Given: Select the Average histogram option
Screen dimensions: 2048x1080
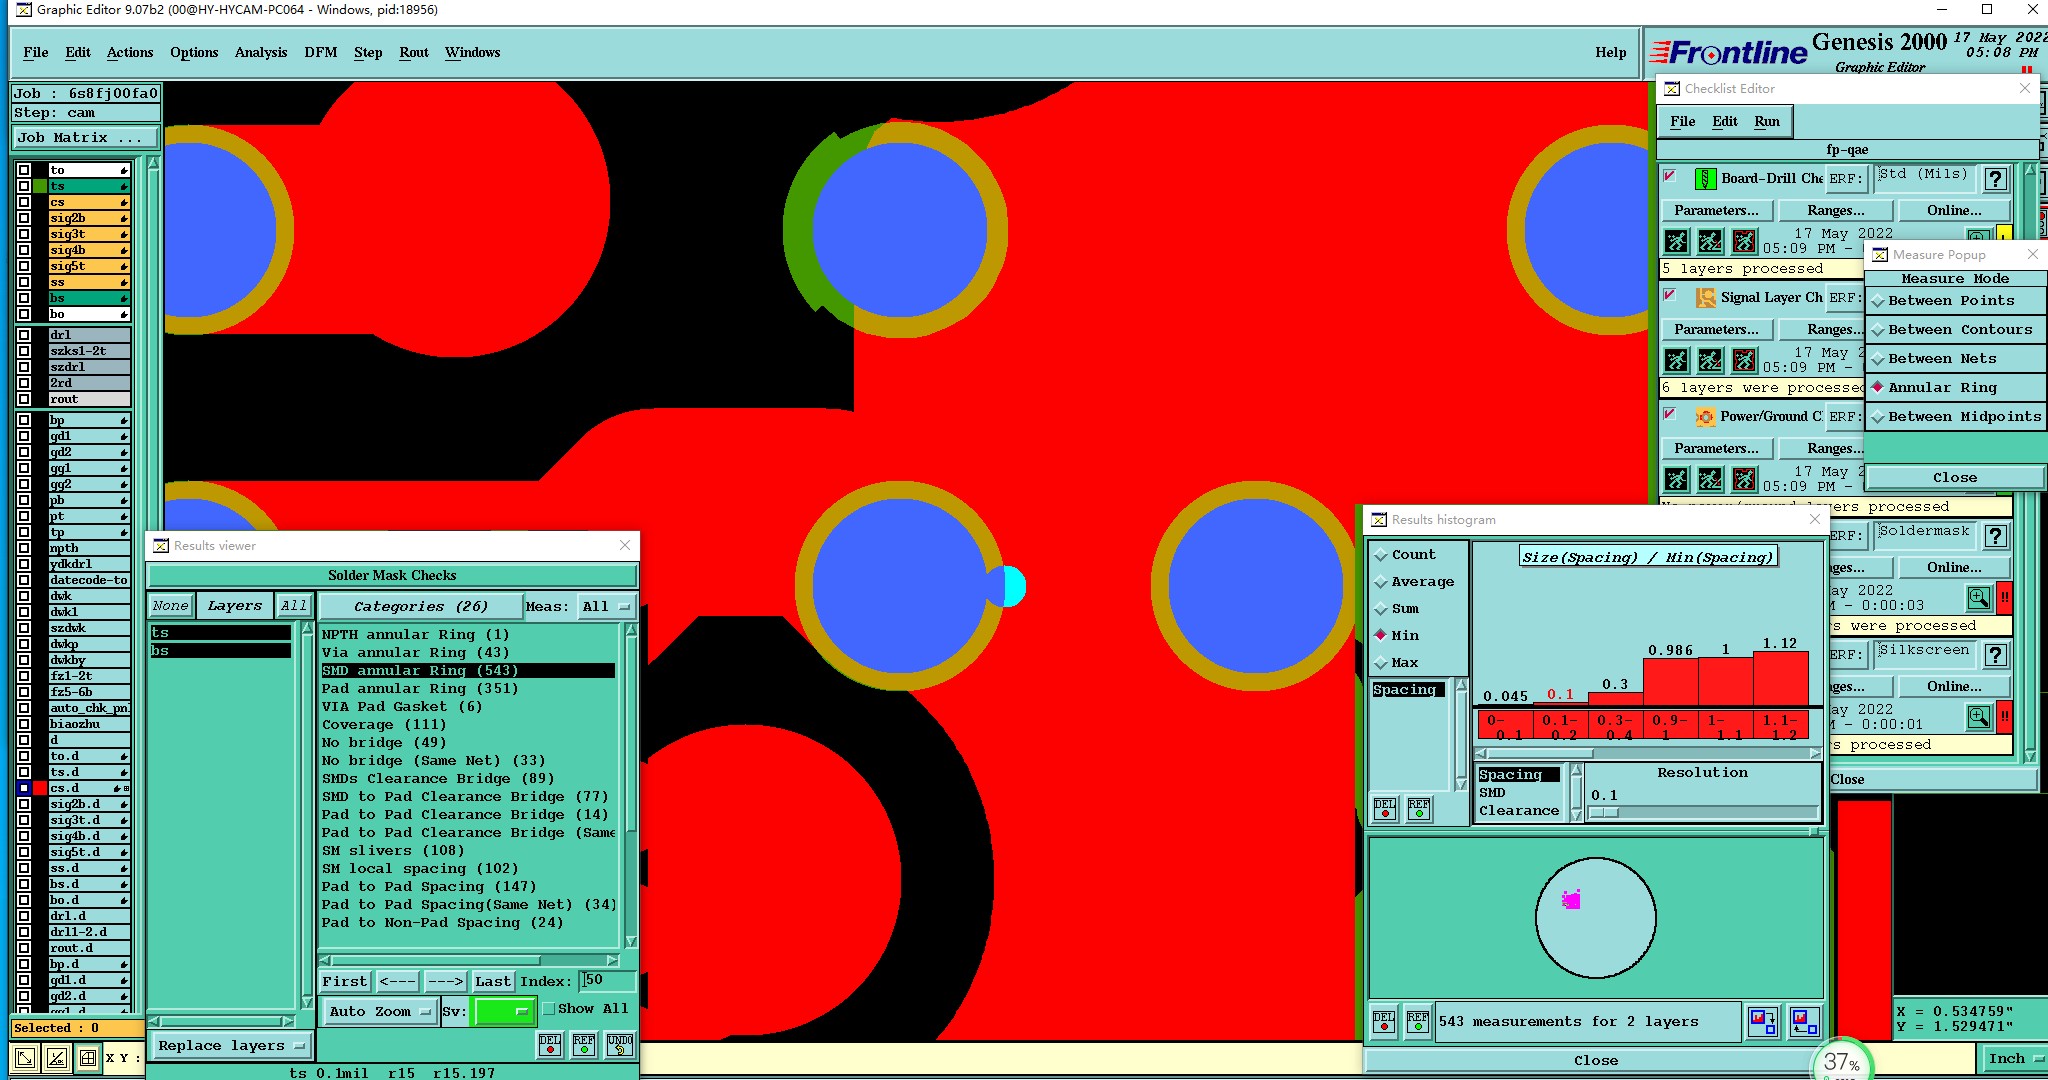Looking at the screenshot, I should click(x=1421, y=582).
